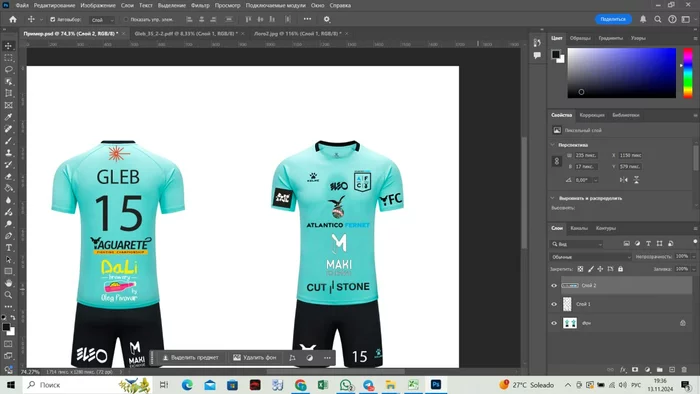Collapse the Перспектива section
This screenshot has width=700, height=394.
coord(553,145)
